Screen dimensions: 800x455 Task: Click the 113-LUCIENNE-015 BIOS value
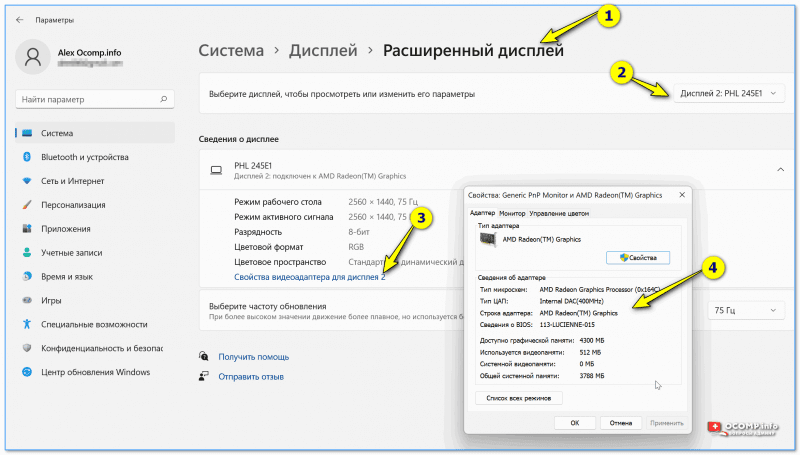[x=567, y=324]
